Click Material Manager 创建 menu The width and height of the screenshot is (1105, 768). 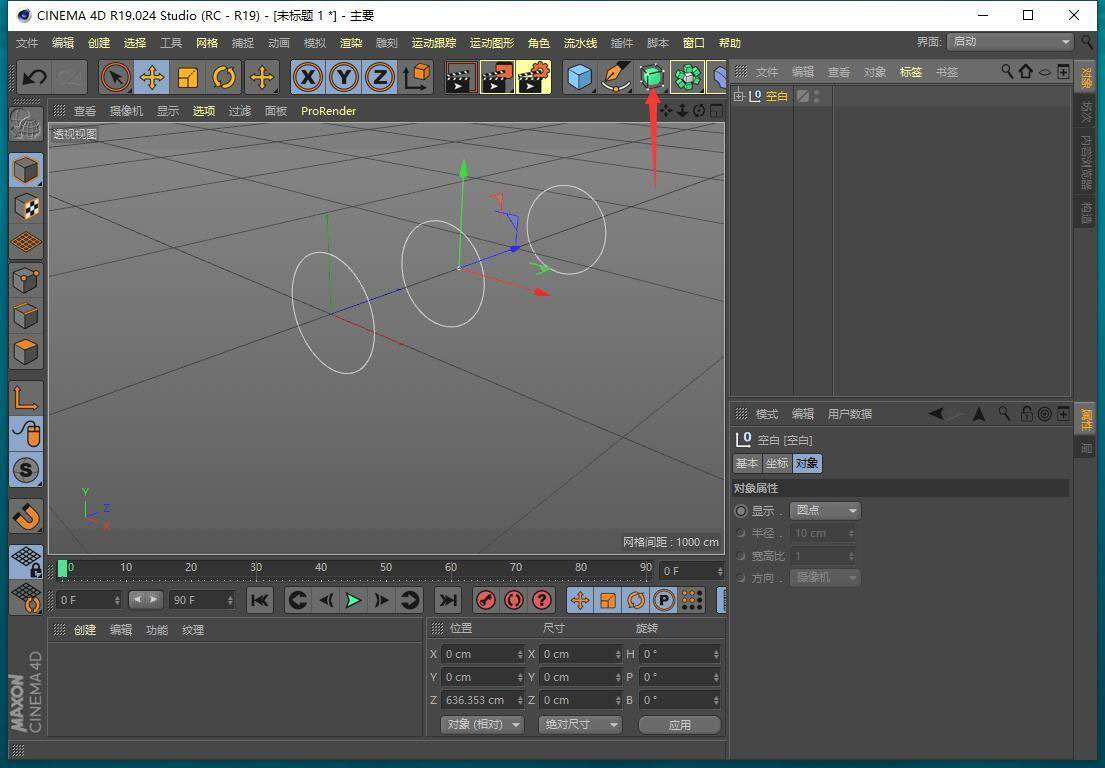pos(85,630)
